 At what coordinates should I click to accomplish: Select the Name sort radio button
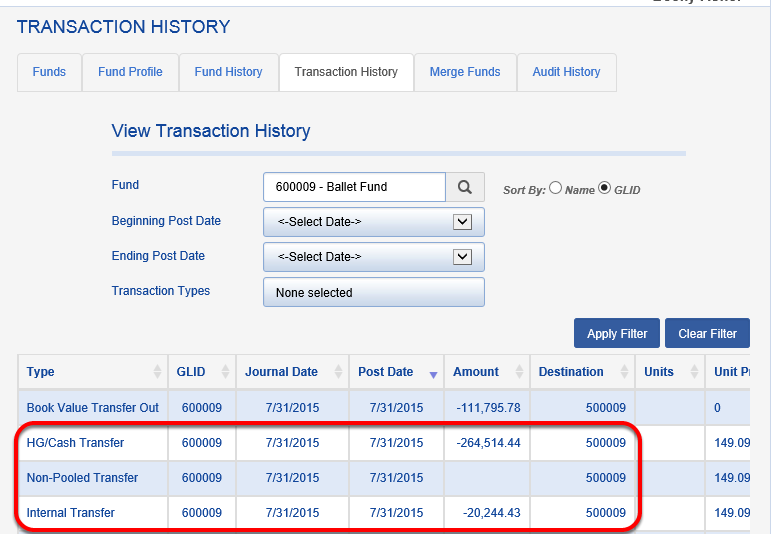tap(556, 188)
